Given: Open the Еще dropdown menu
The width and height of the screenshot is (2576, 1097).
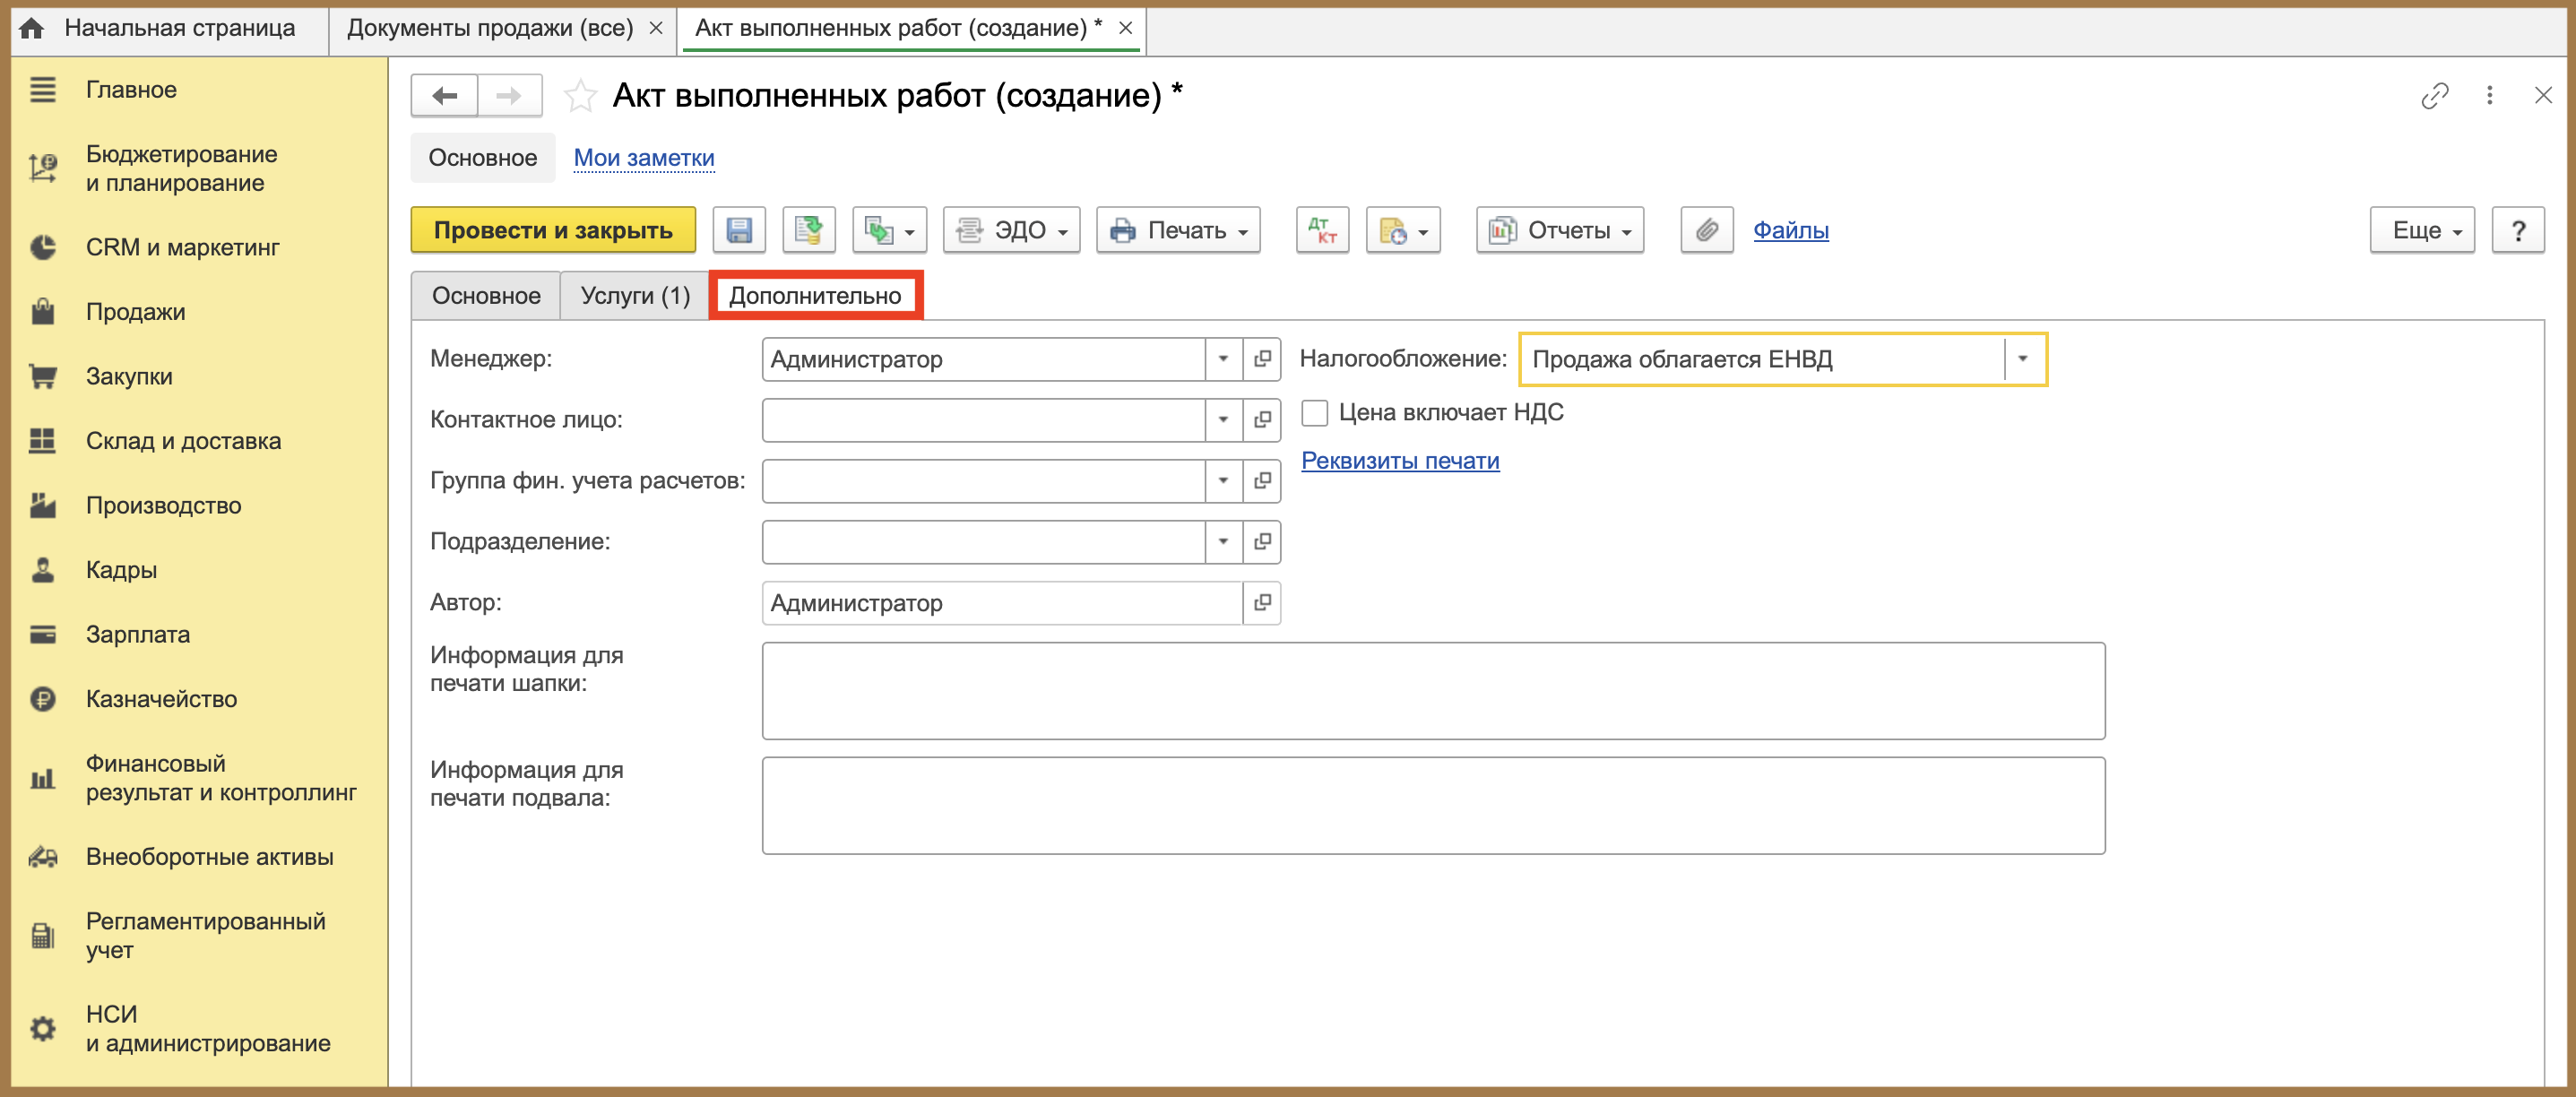Looking at the screenshot, I should [x=2422, y=230].
